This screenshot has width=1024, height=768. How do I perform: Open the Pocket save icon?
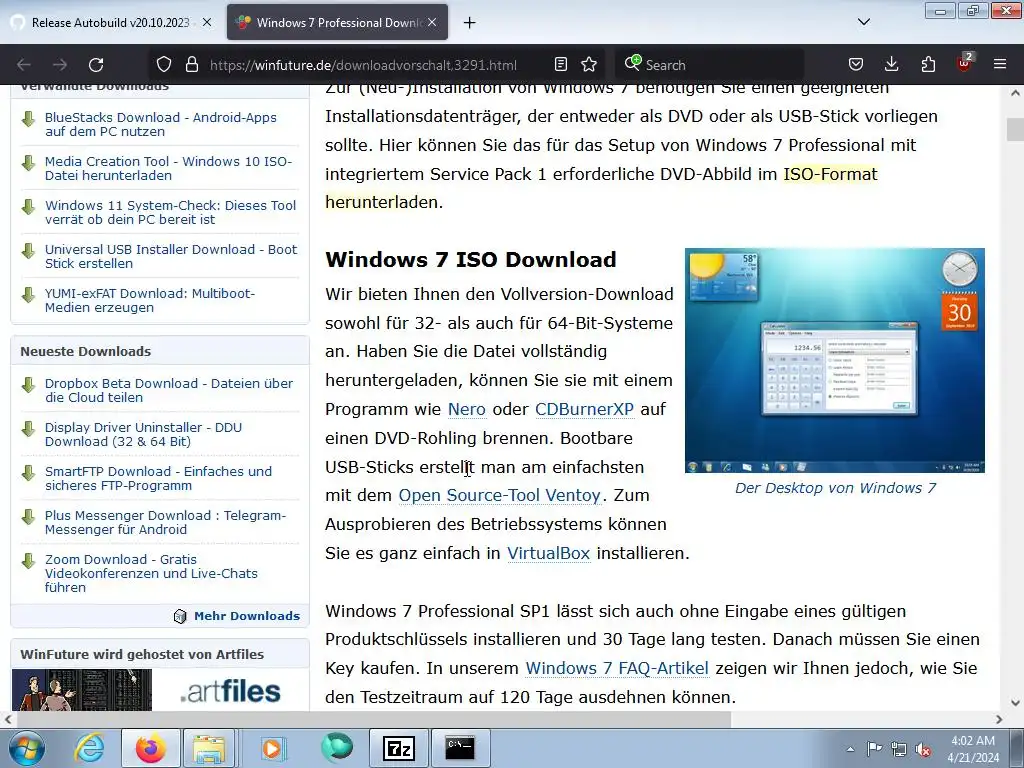856,65
